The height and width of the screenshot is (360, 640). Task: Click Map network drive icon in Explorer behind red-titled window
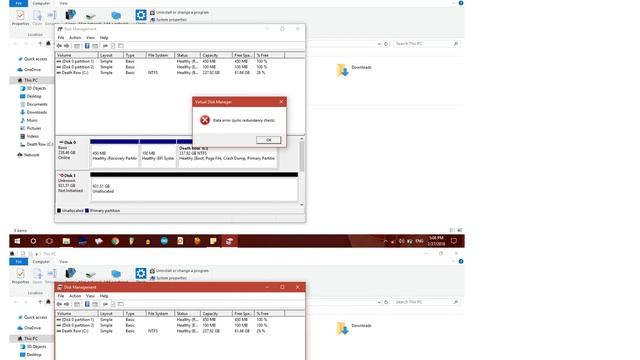click(90, 275)
